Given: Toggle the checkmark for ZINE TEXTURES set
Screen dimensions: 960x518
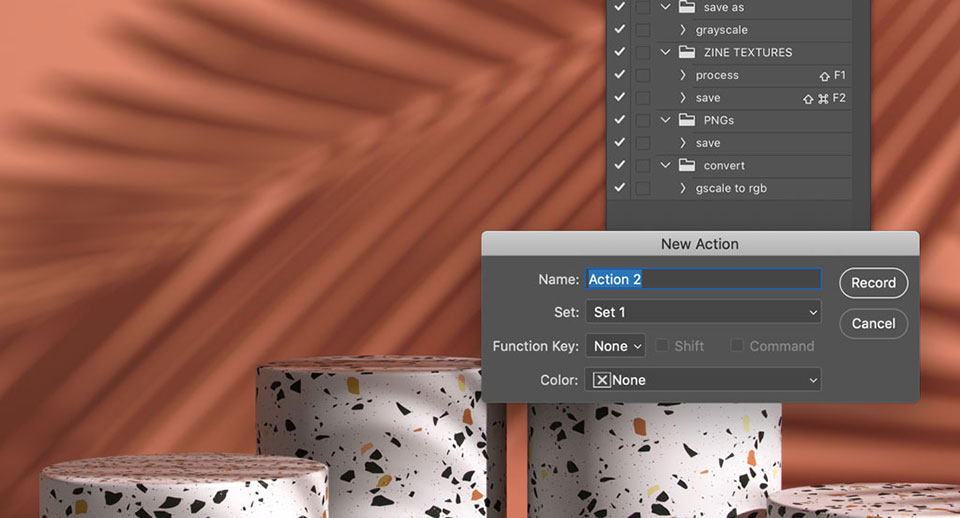Looking at the screenshot, I should point(620,52).
